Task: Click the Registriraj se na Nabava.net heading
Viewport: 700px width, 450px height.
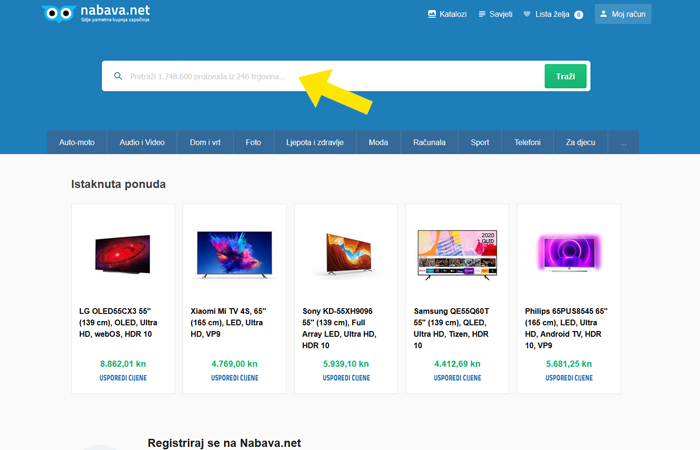Action: [224, 443]
